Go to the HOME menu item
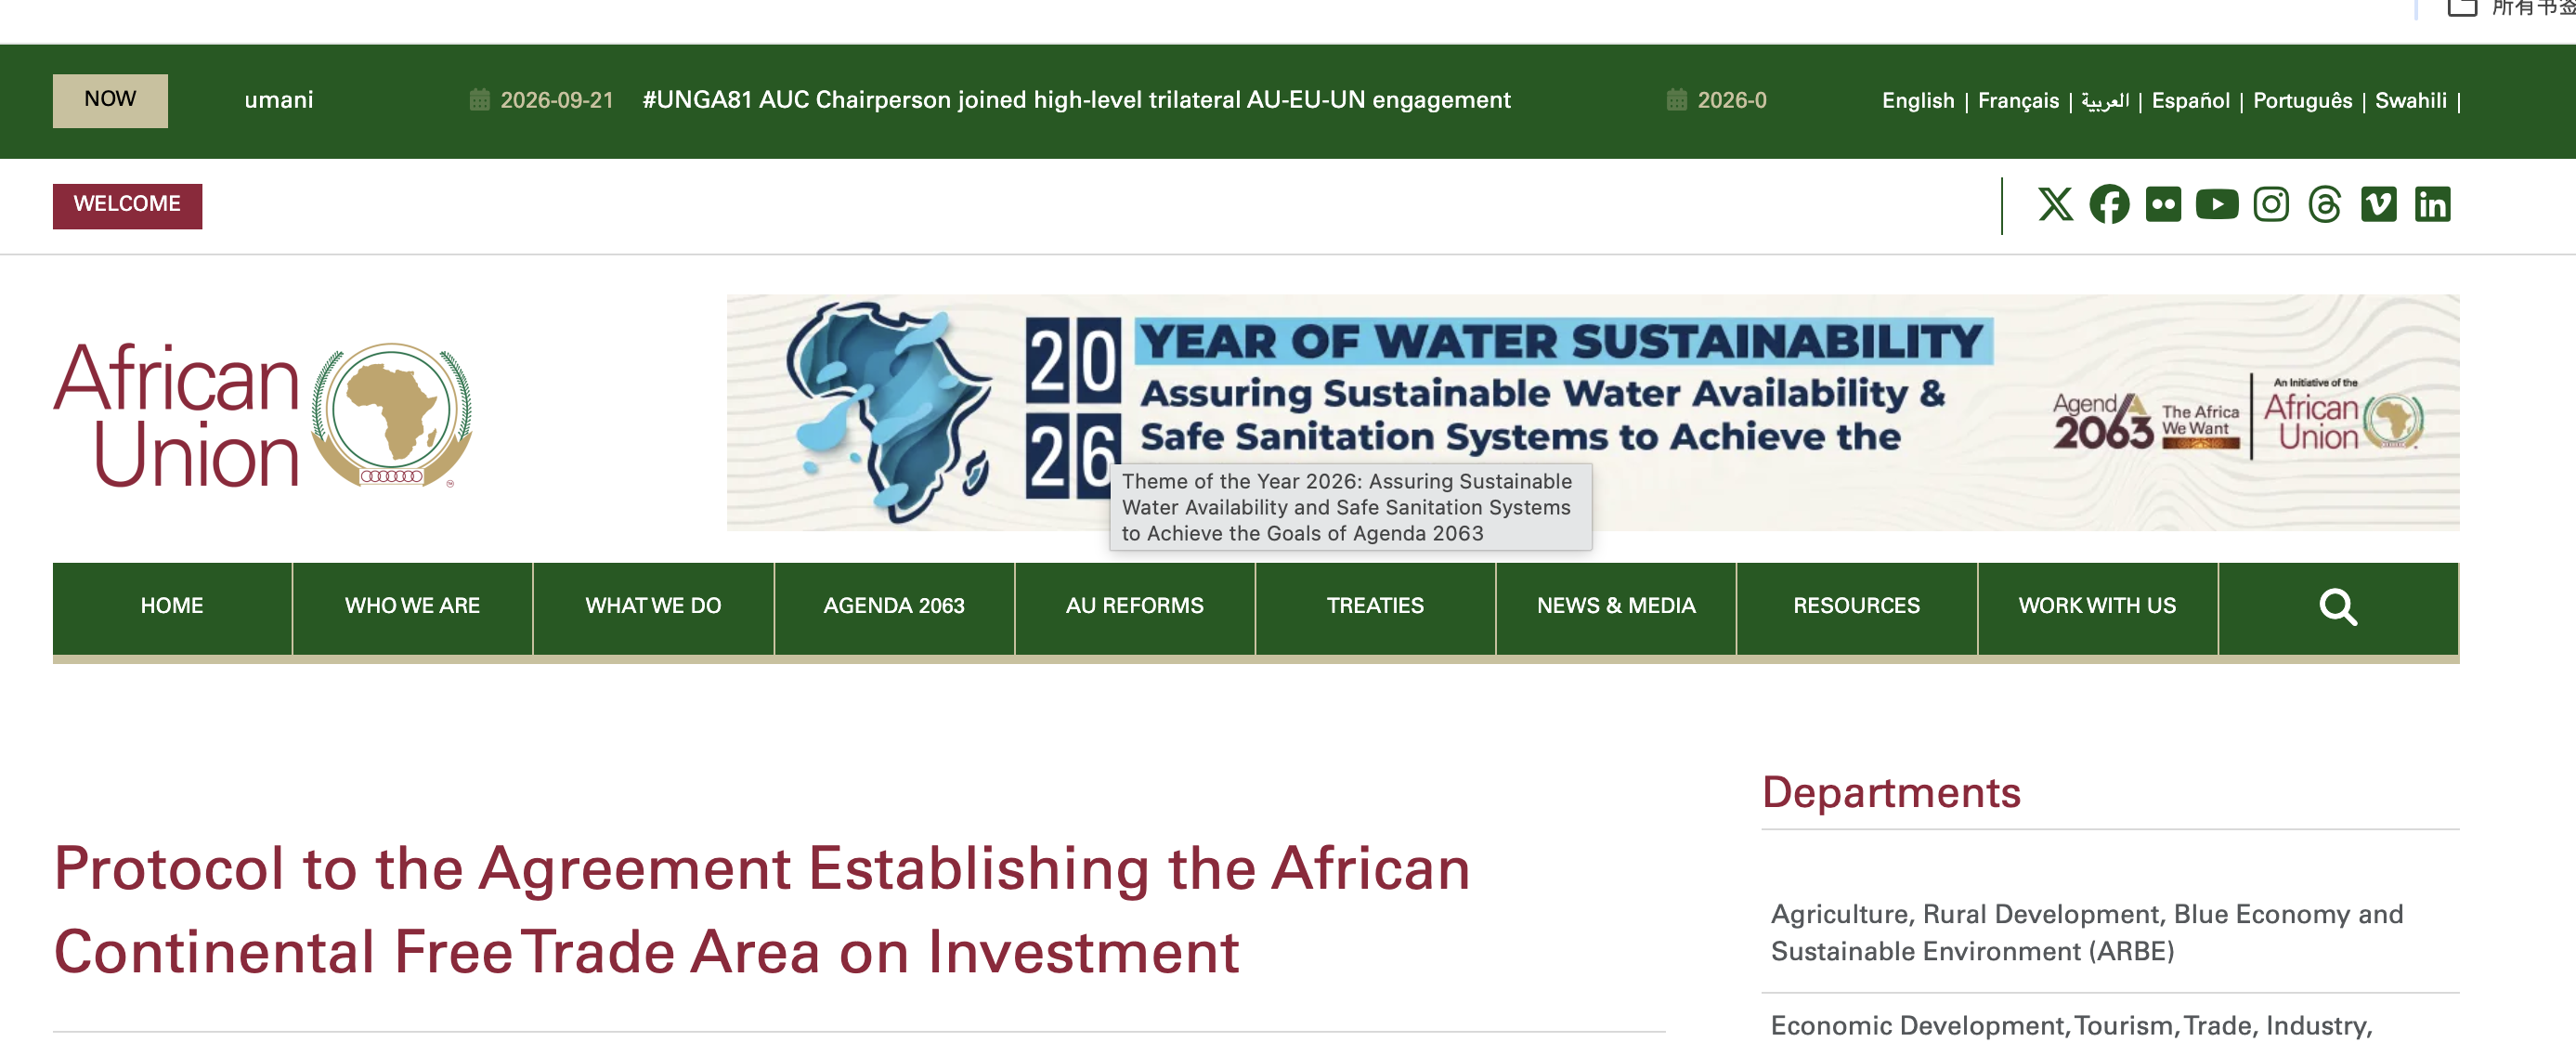The height and width of the screenshot is (1042, 2576). coord(172,606)
